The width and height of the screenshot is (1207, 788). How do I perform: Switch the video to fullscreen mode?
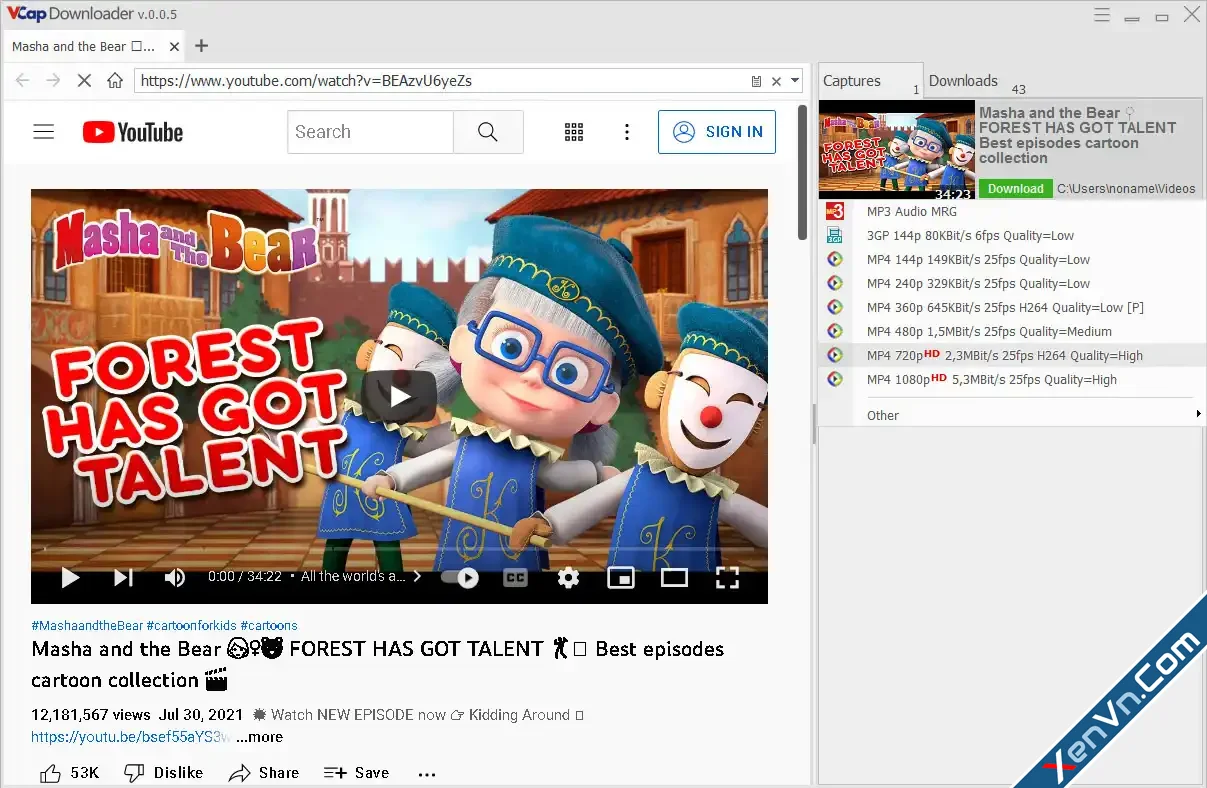(727, 577)
